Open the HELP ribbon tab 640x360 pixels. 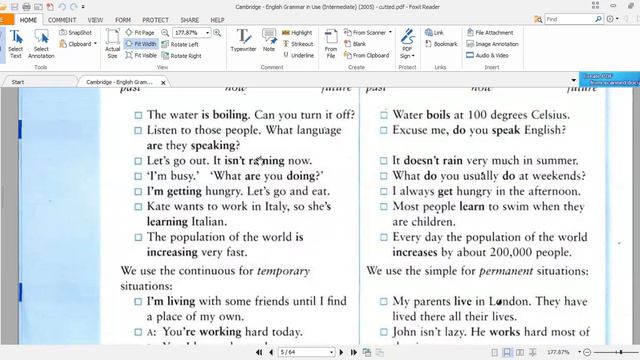coord(217,20)
